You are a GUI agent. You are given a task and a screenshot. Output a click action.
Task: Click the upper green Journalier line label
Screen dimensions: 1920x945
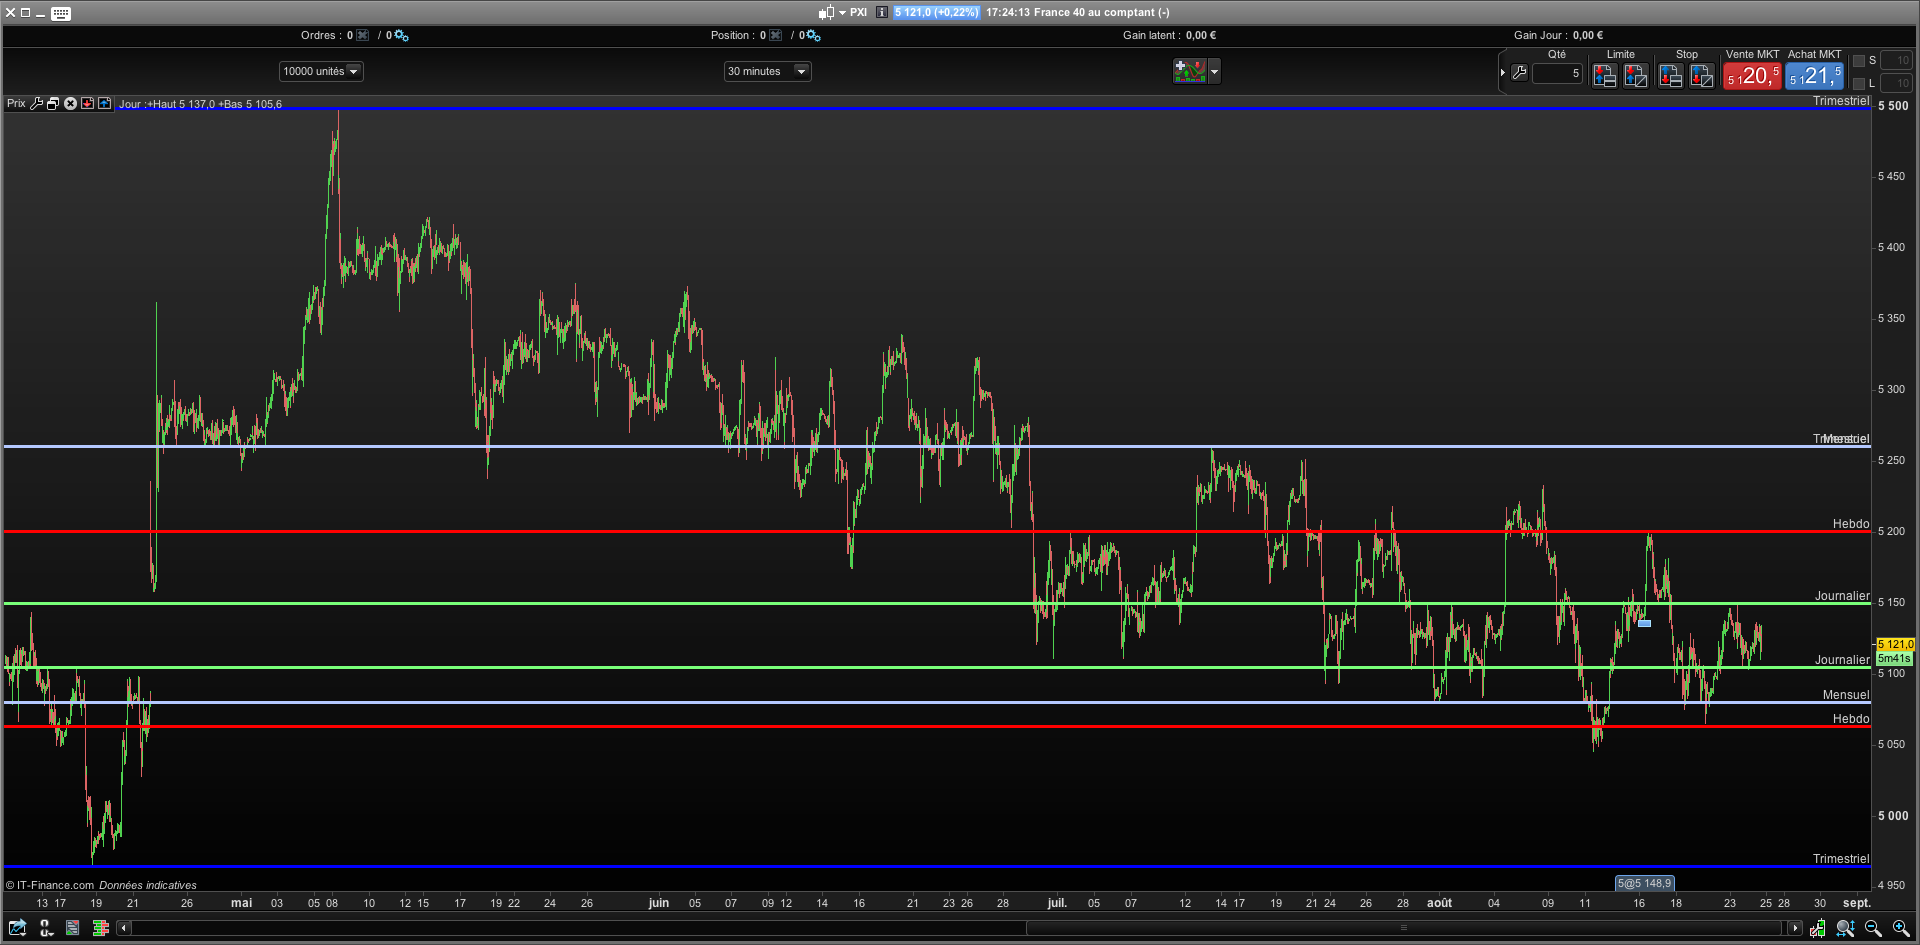coord(1842,596)
